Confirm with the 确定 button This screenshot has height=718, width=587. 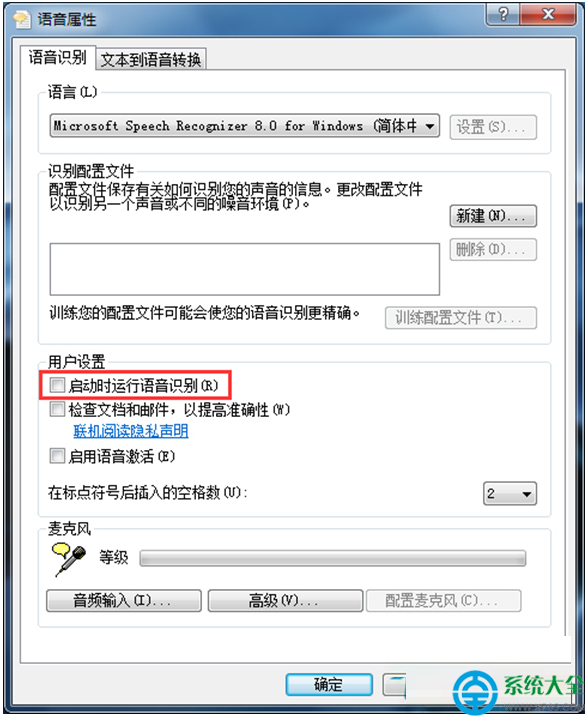click(x=329, y=685)
